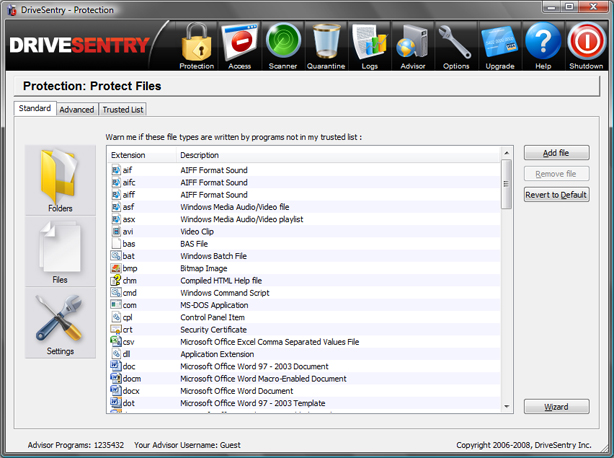Open the Trusted List tab
614x458 pixels.
(x=123, y=110)
